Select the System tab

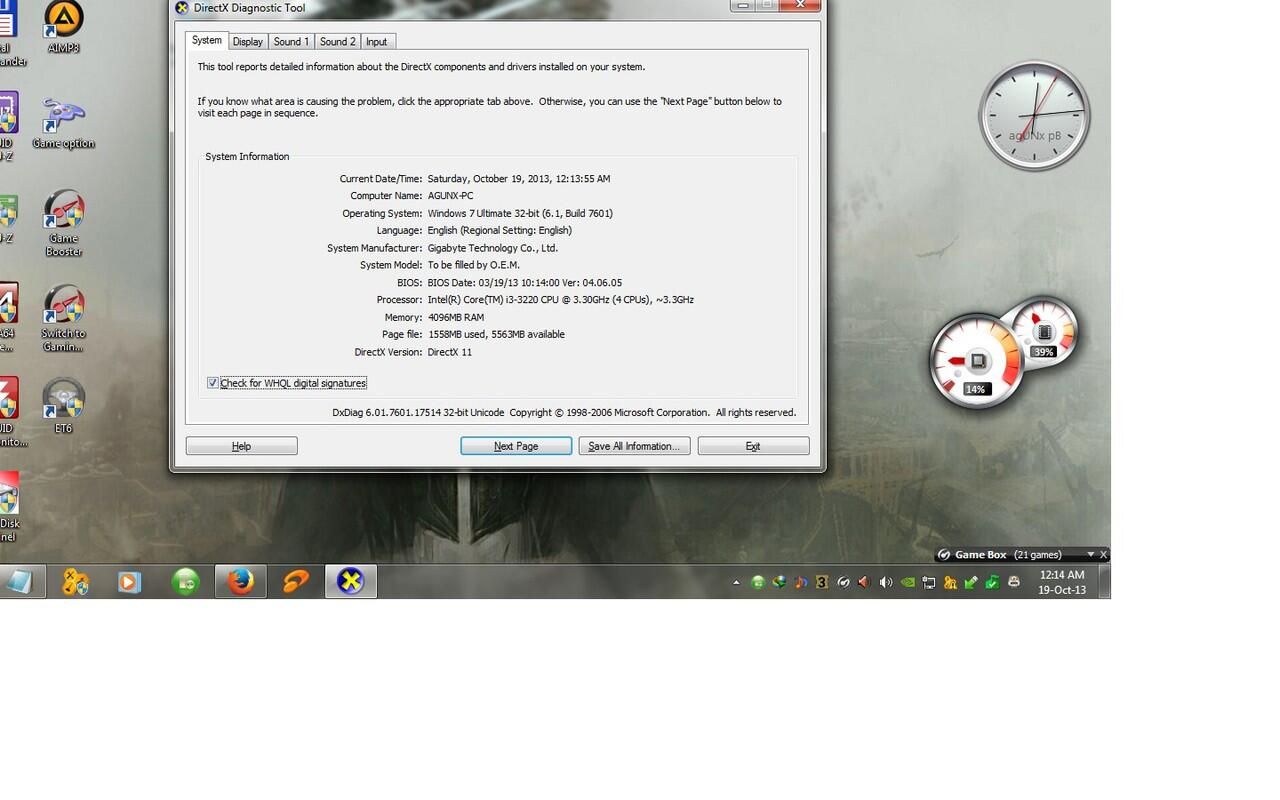[x=207, y=40]
